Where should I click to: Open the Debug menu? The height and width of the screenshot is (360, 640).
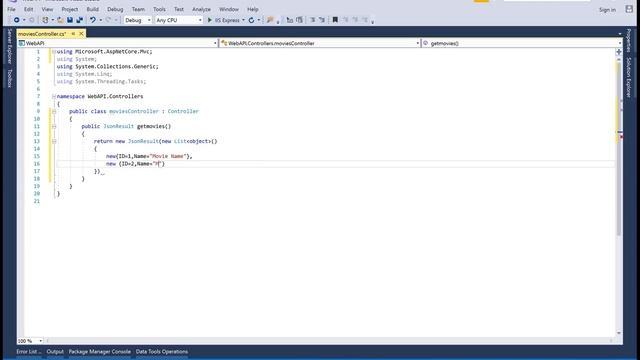115,9
